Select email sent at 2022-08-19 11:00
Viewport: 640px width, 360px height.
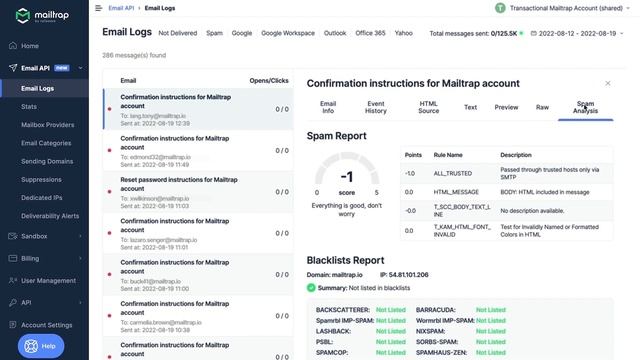(x=198, y=274)
